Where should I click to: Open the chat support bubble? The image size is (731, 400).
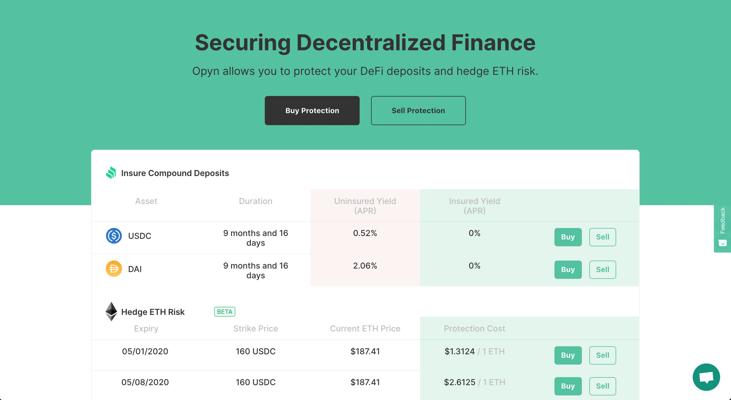click(x=706, y=377)
